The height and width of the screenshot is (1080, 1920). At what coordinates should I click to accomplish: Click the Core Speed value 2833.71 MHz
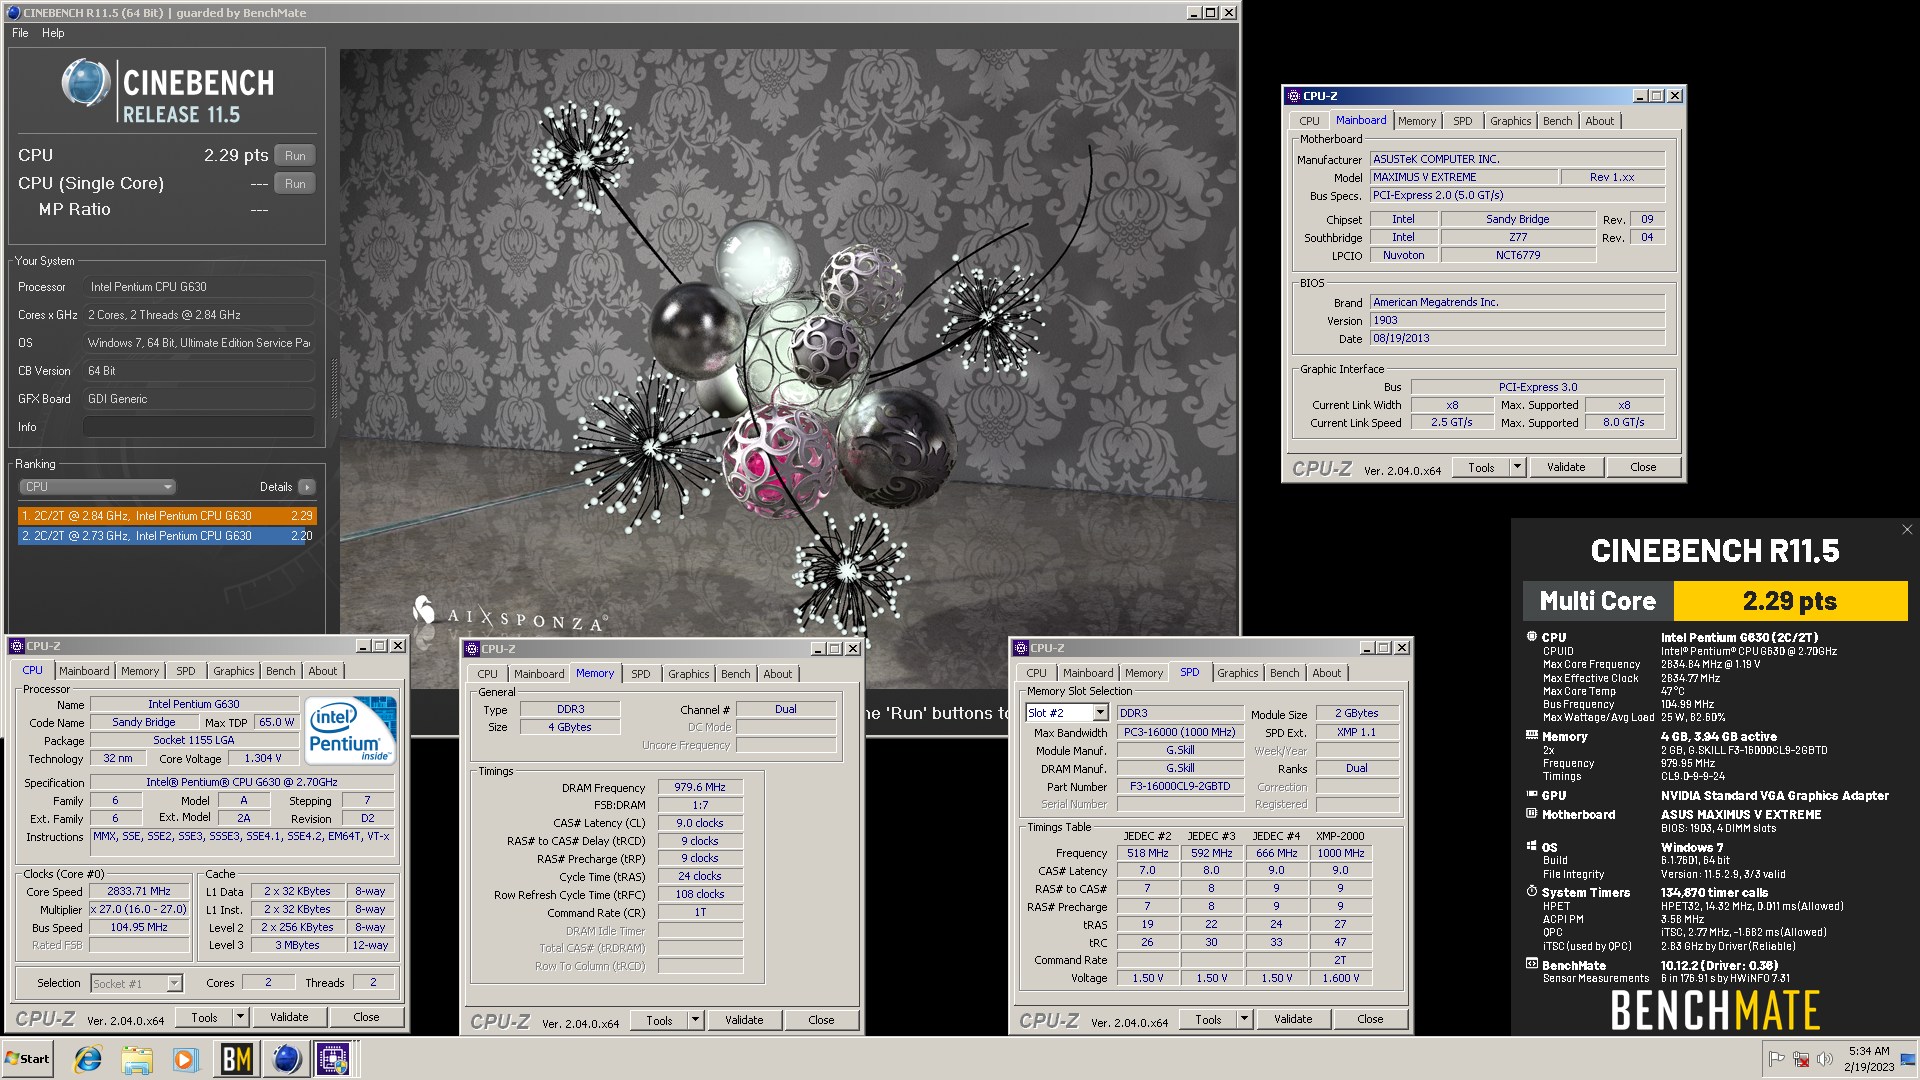click(139, 891)
